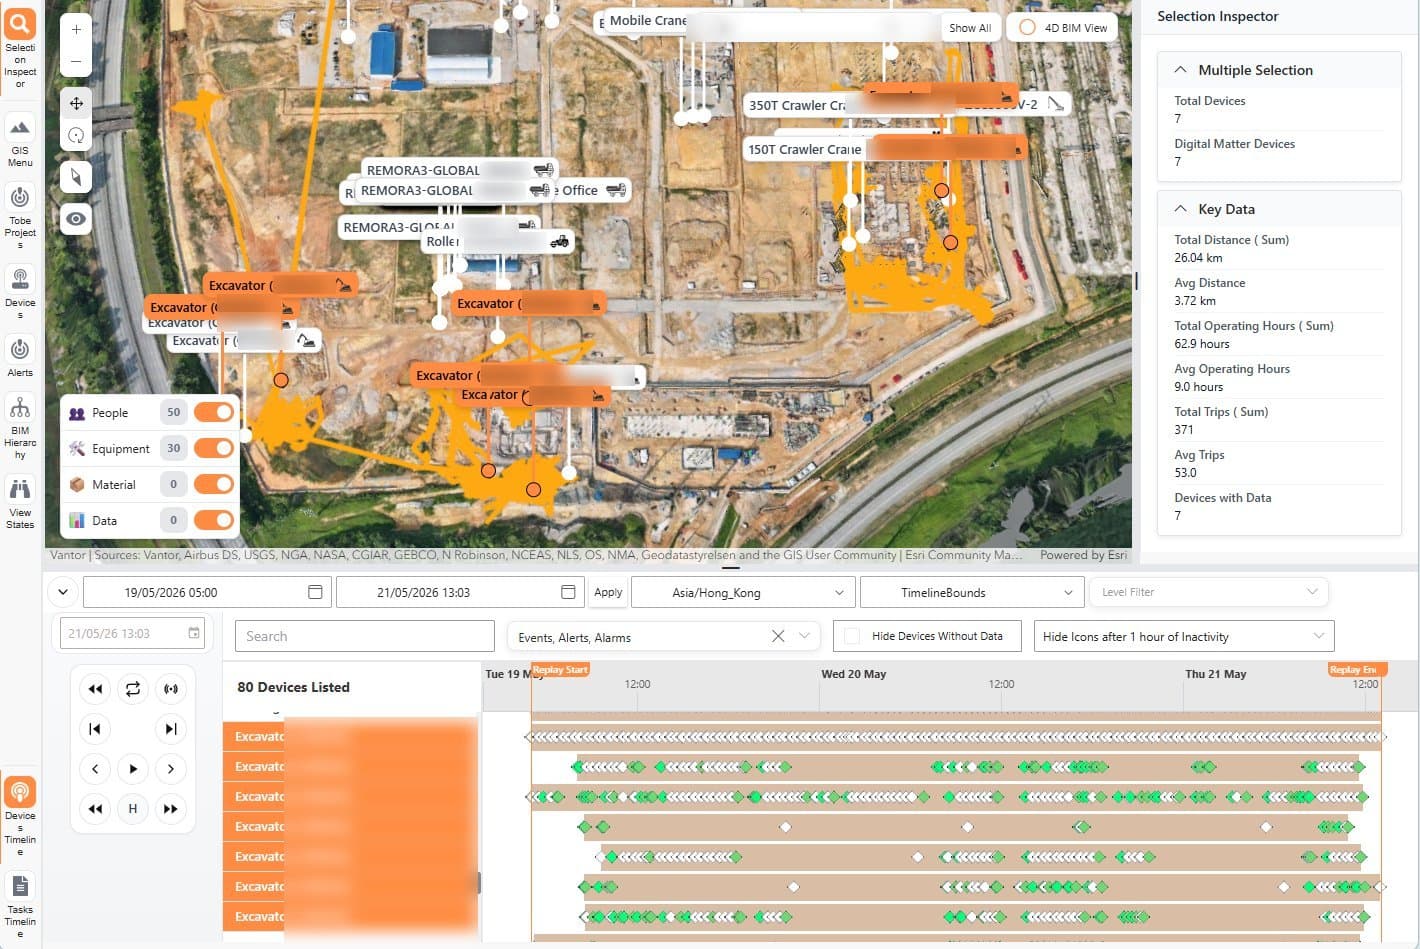Viewport: 1420px width, 949px height.
Task: Open calendar for start date 19/05/2026
Action: point(315,592)
